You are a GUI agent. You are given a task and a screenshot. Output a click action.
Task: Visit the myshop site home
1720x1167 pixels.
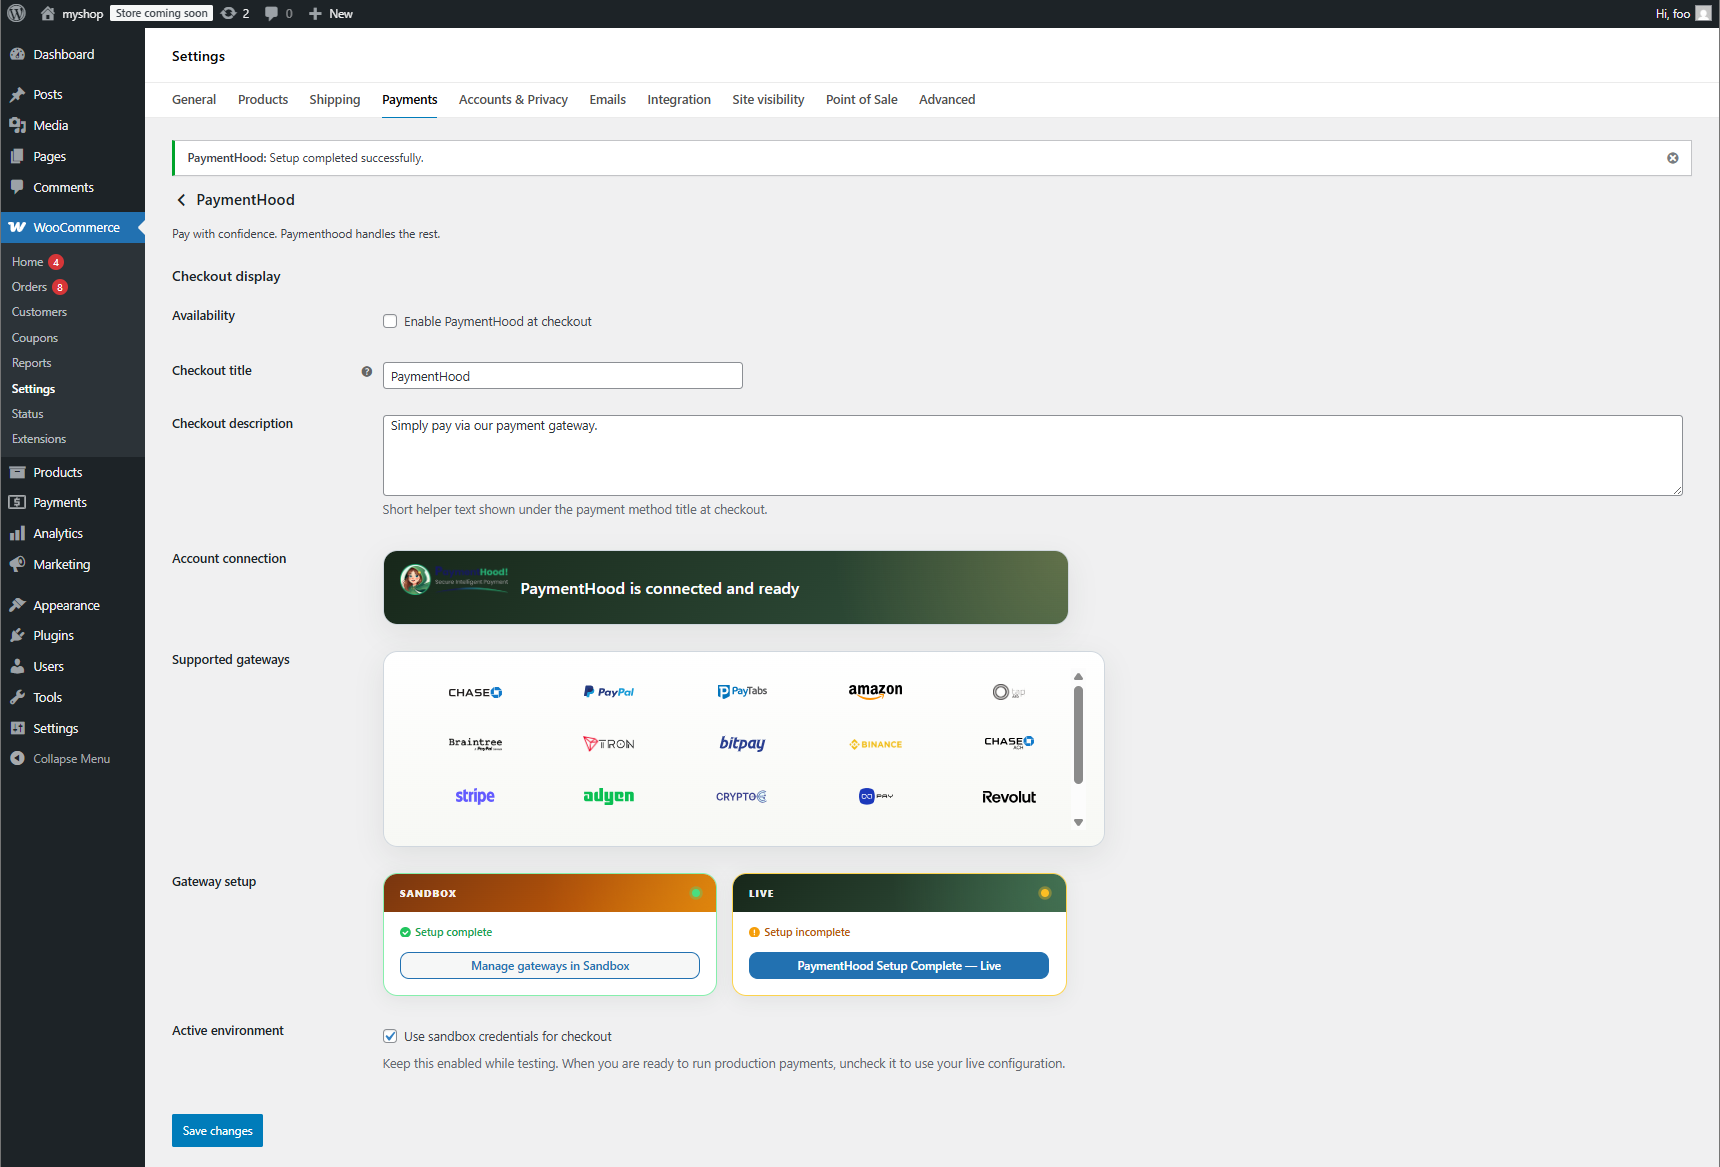pyautogui.click(x=72, y=13)
